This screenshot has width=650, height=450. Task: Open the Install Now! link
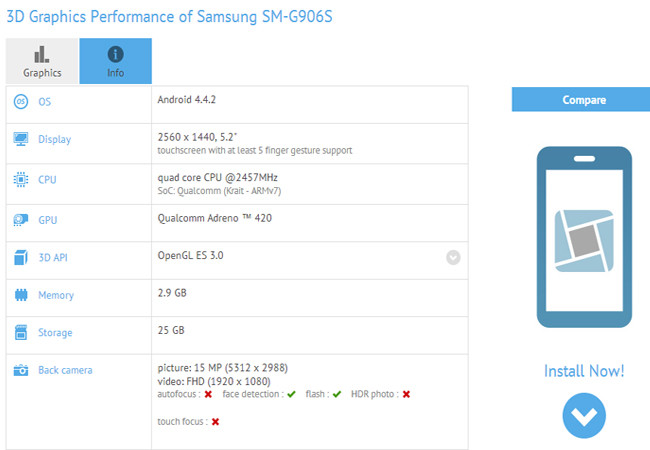click(x=584, y=371)
